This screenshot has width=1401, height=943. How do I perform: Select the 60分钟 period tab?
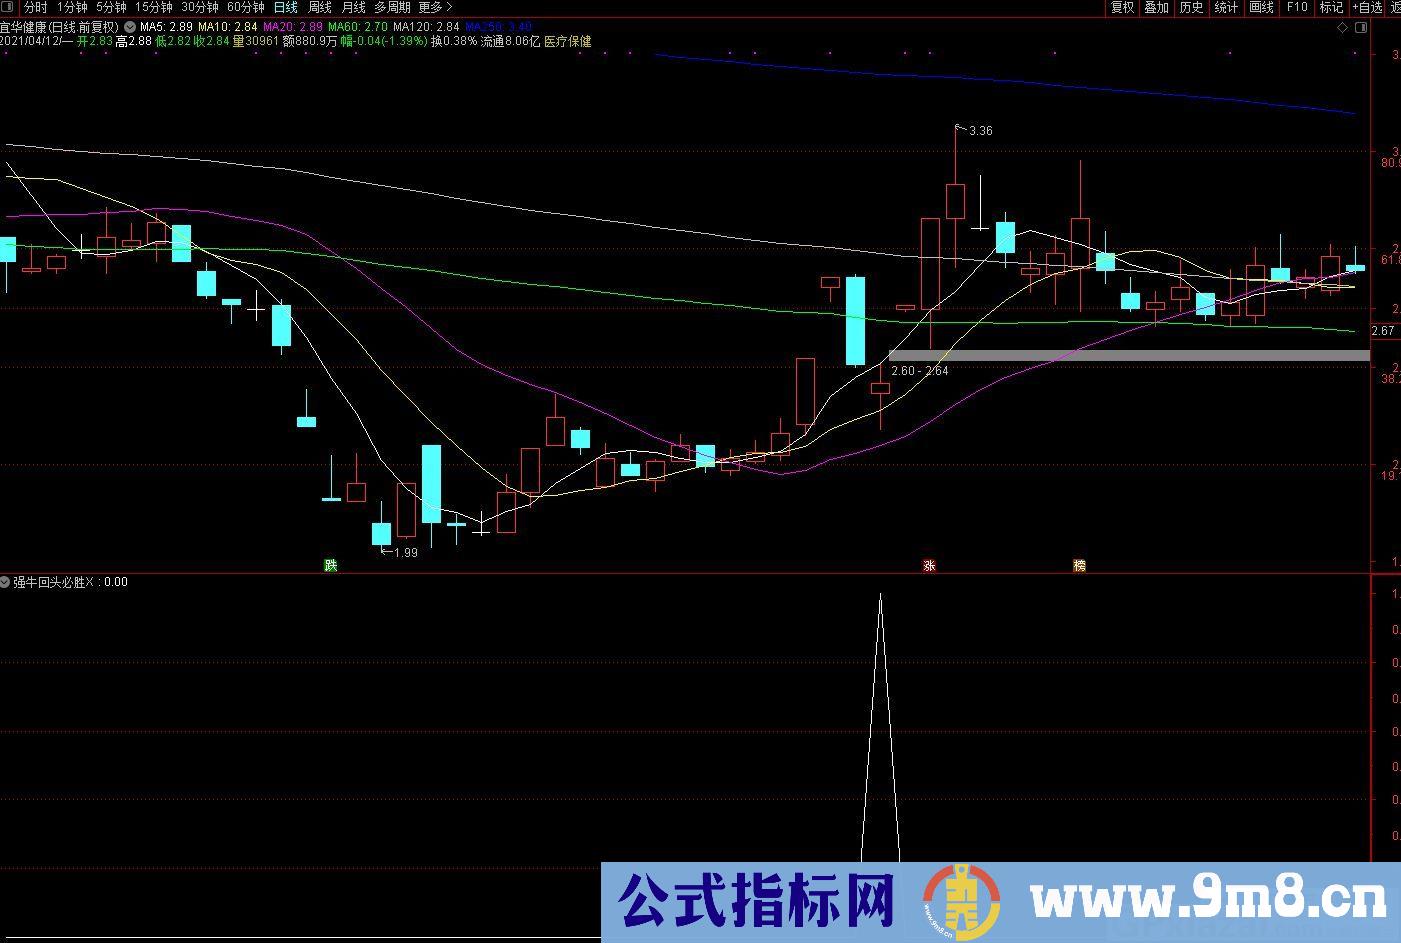click(x=245, y=7)
